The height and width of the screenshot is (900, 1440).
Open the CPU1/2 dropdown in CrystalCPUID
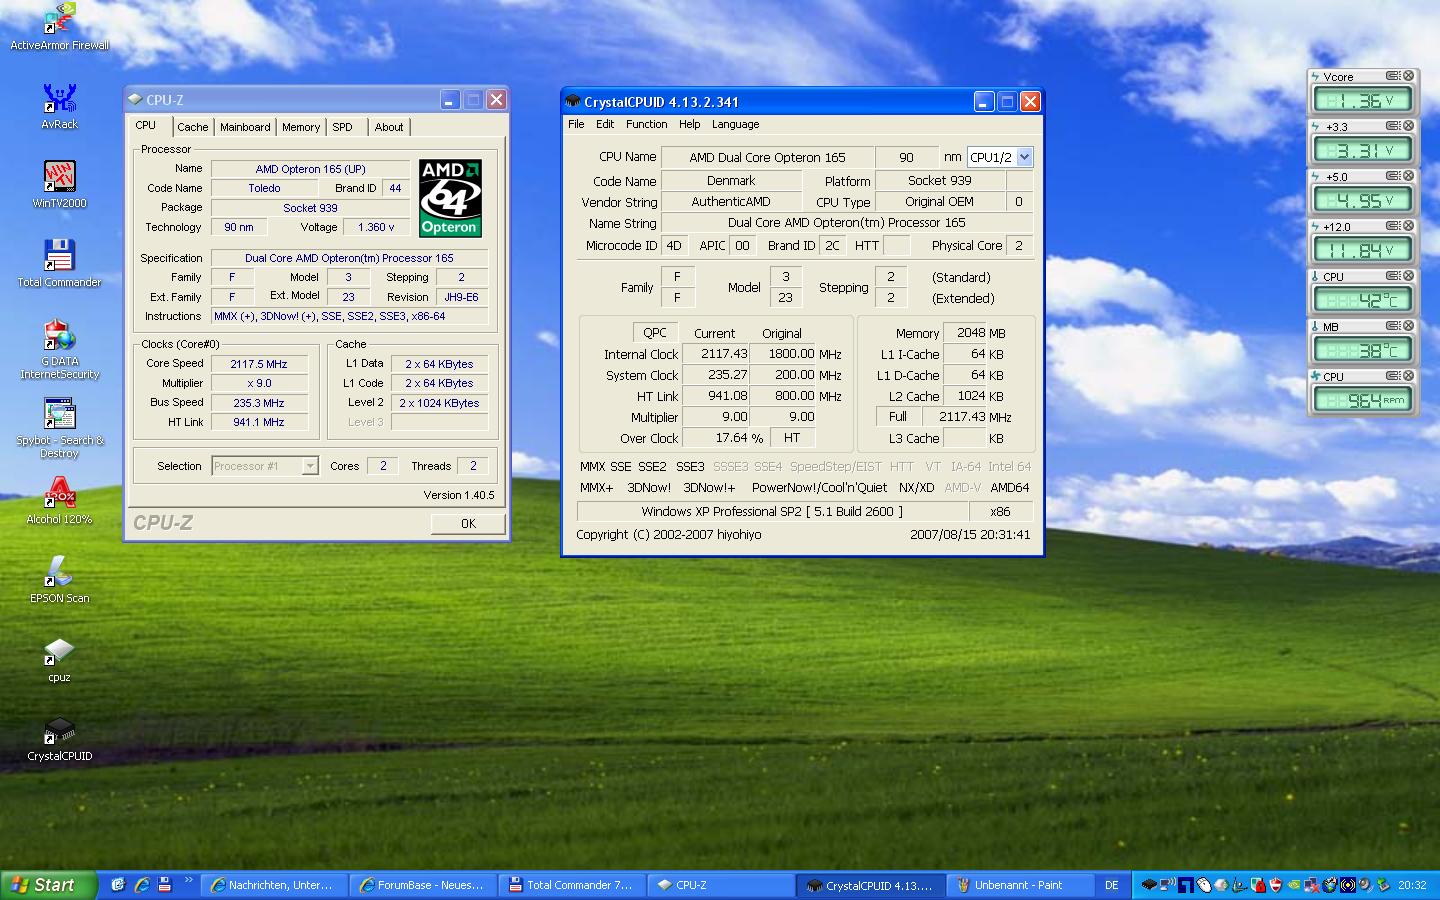pyautogui.click(x=1024, y=157)
